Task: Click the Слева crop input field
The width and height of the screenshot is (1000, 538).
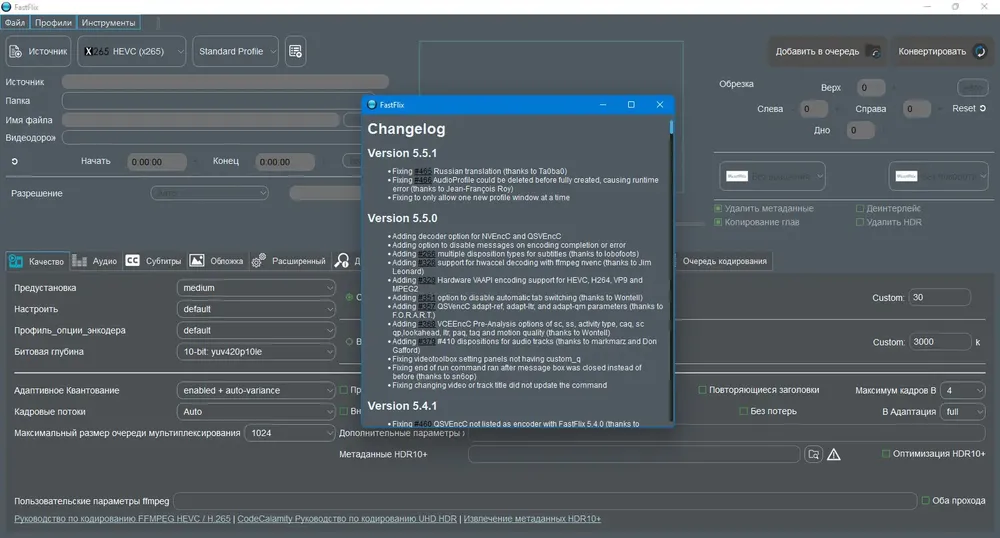Action: pos(814,109)
